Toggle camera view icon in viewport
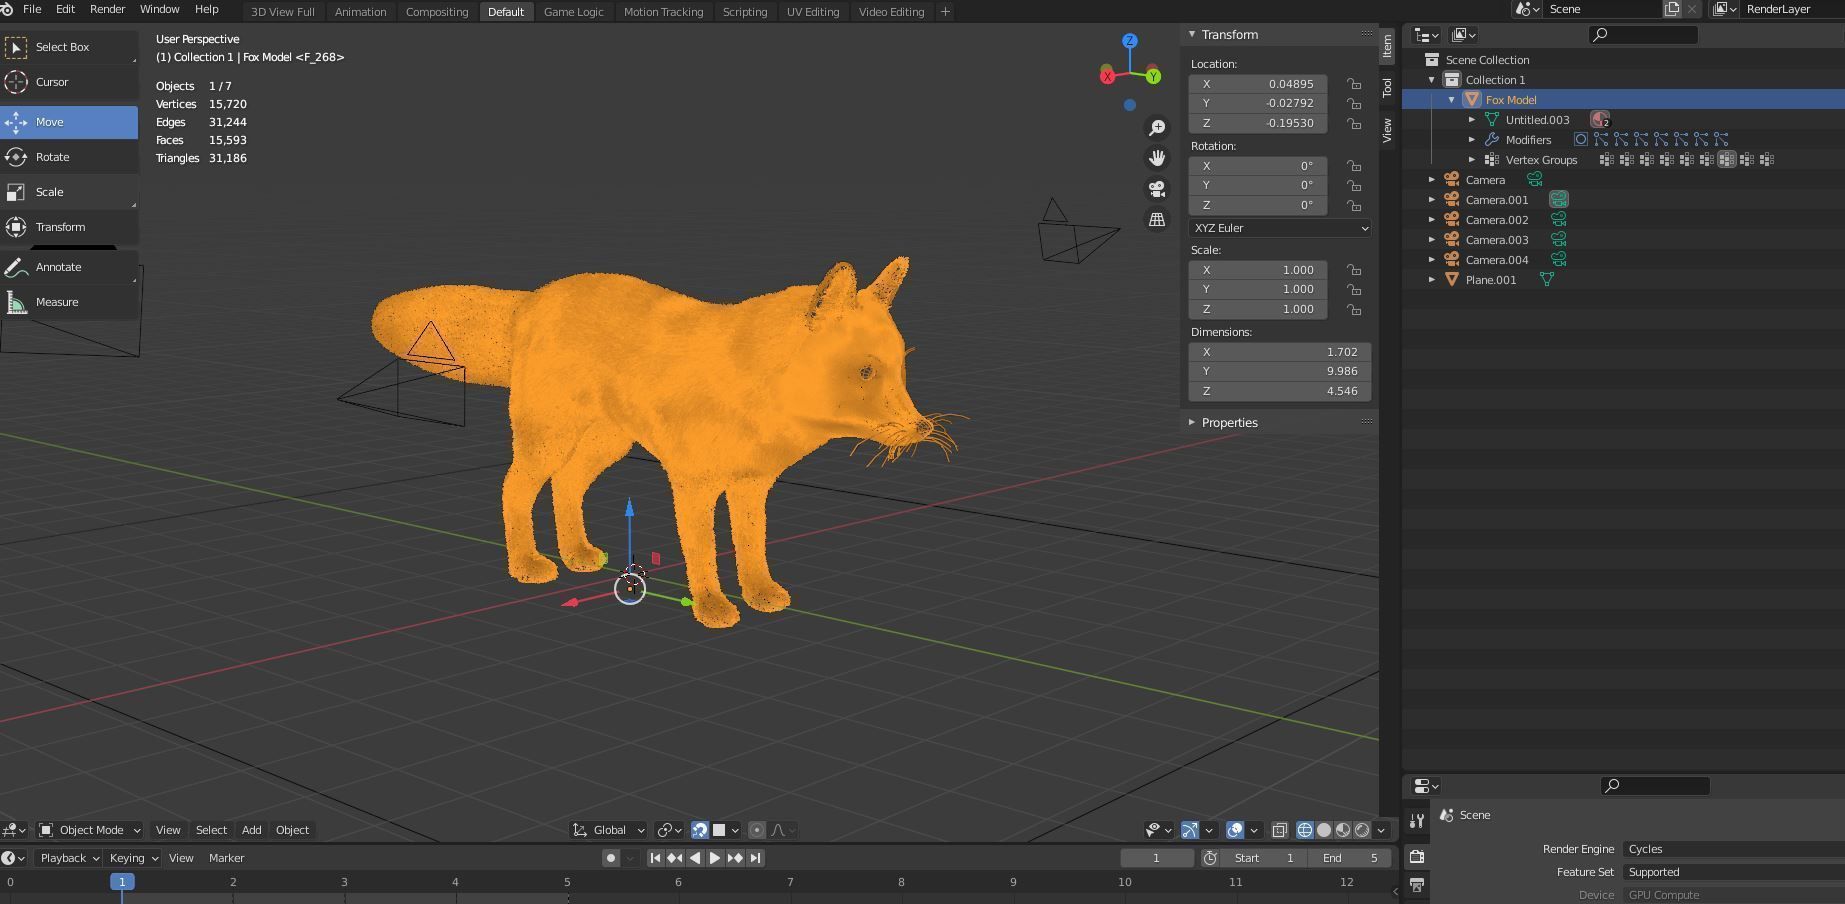 tap(1157, 189)
